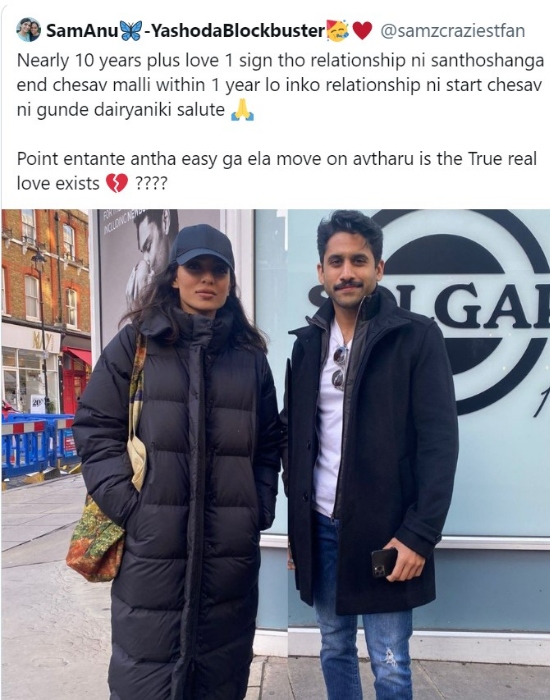The height and width of the screenshot is (700, 550).
Task: Click the red heart emoji beside name
Action: (362, 31)
